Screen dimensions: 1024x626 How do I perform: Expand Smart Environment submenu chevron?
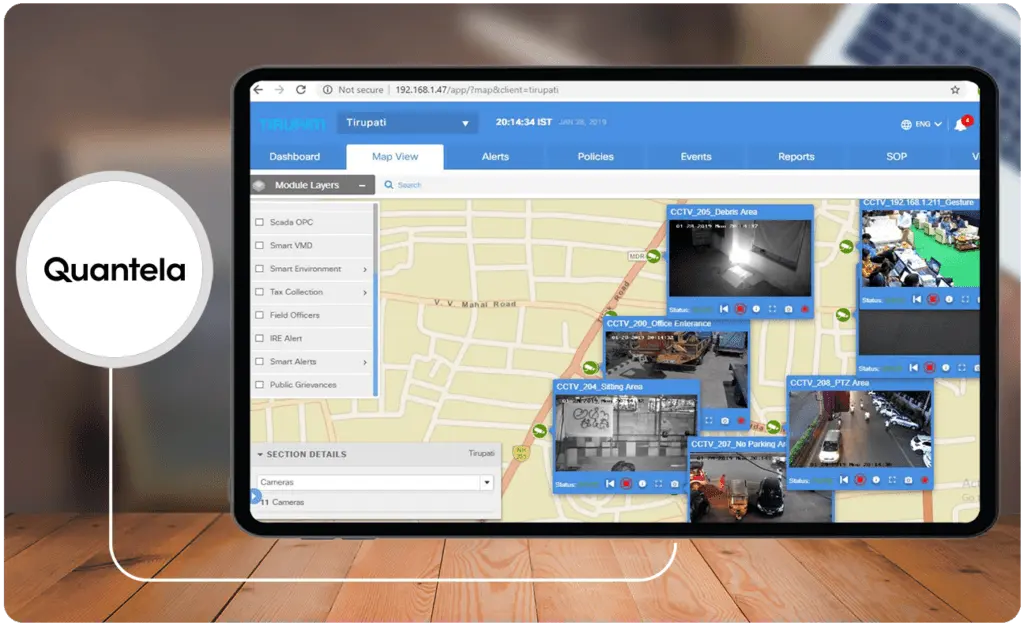[x=364, y=269]
